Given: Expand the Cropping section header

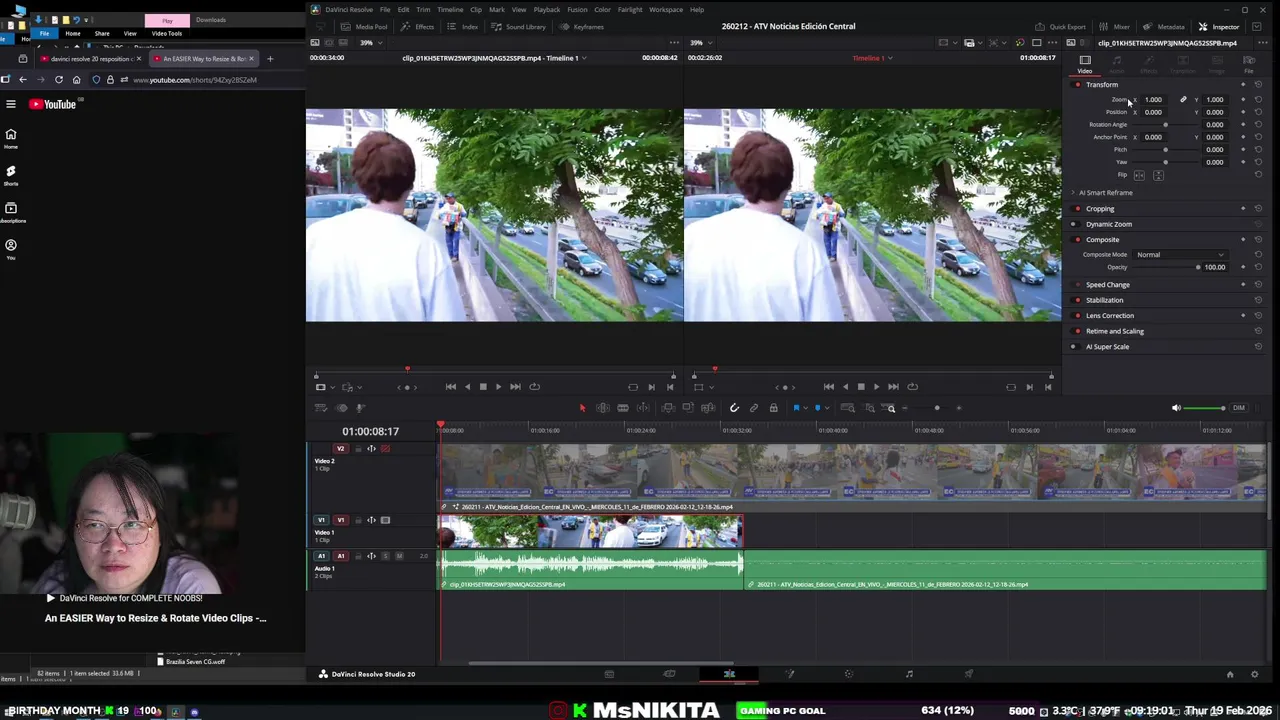Looking at the screenshot, I should 1100,209.
